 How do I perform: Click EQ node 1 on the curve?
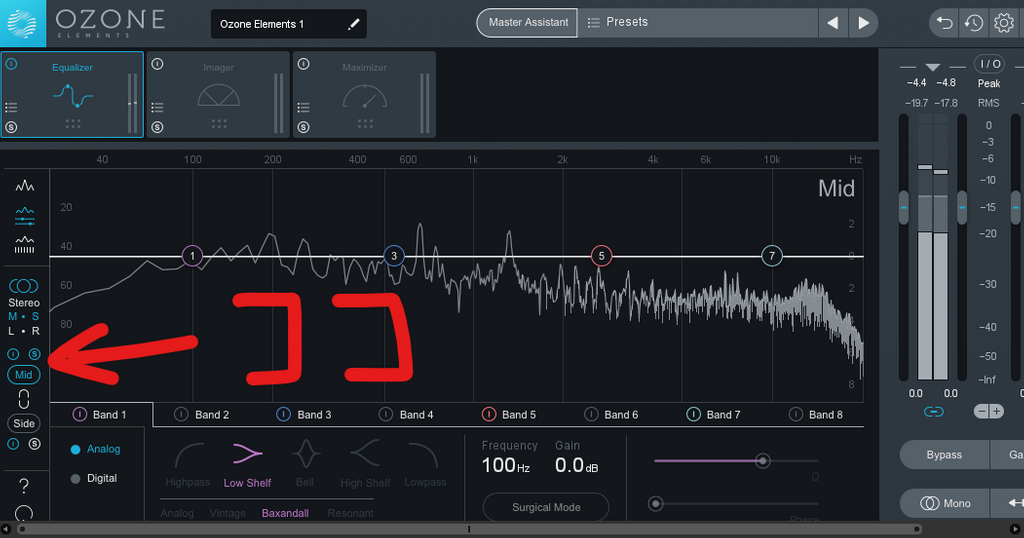pos(192,256)
